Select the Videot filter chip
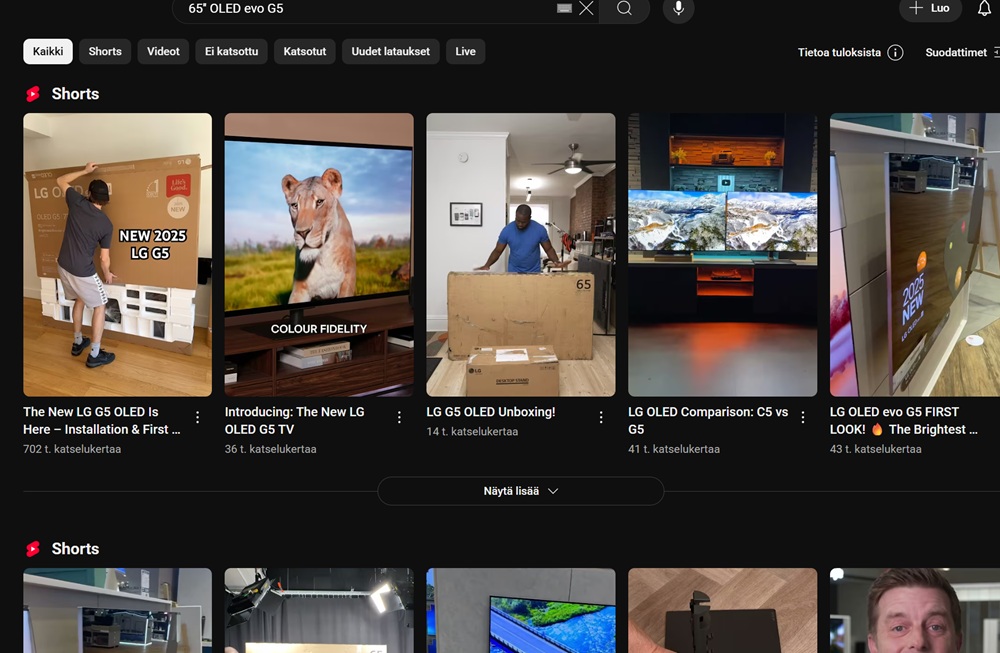The width and height of the screenshot is (1000, 653). click(163, 51)
